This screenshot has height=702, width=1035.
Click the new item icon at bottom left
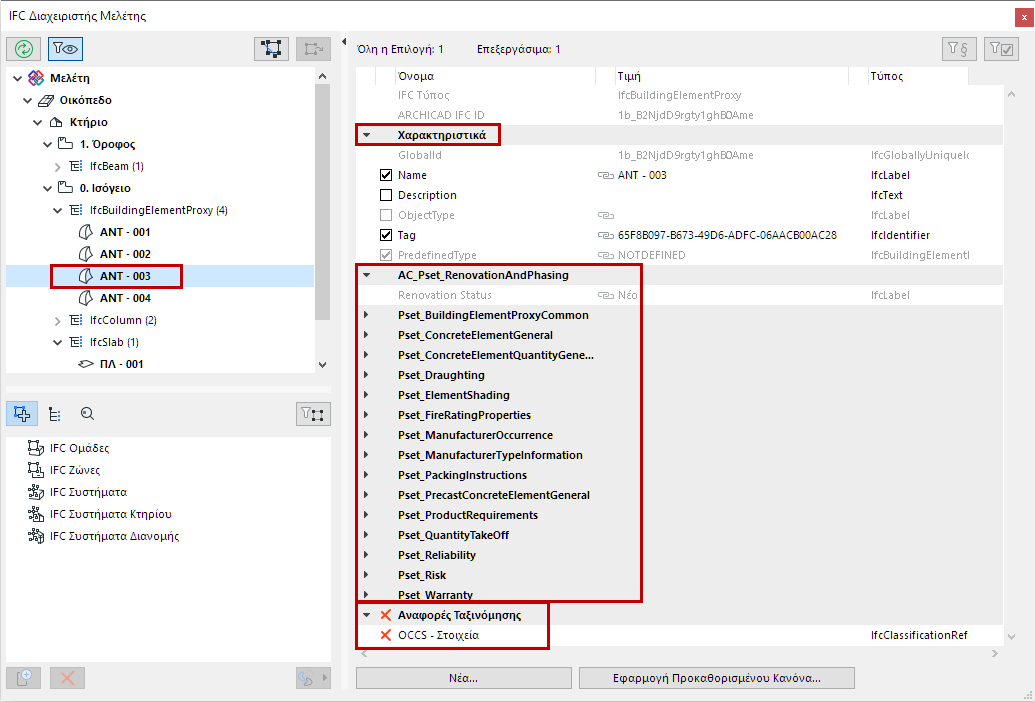[24, 678]
